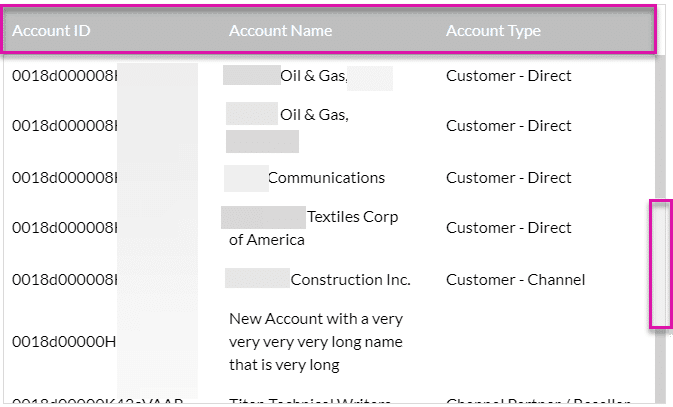
Task: Sort by the Account Name column header
Action: [x=280, y=31]
